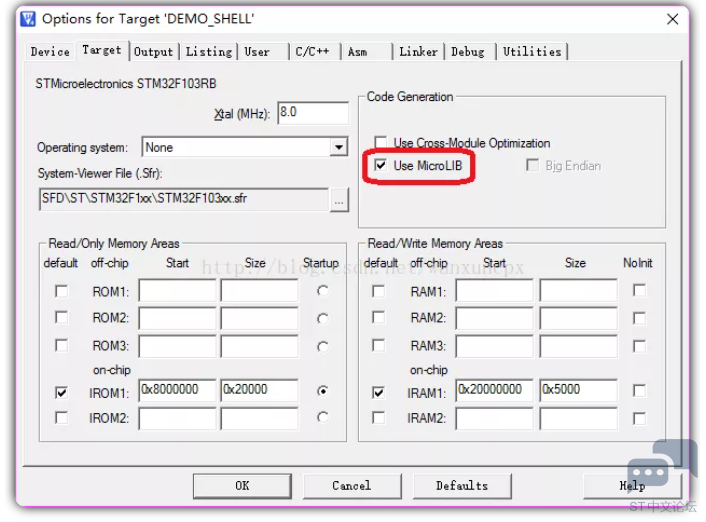The height and width of the screenshot is (522, 706).
Task: Check the IRAM1 NoInit checkbox
Action: [639, 391]
